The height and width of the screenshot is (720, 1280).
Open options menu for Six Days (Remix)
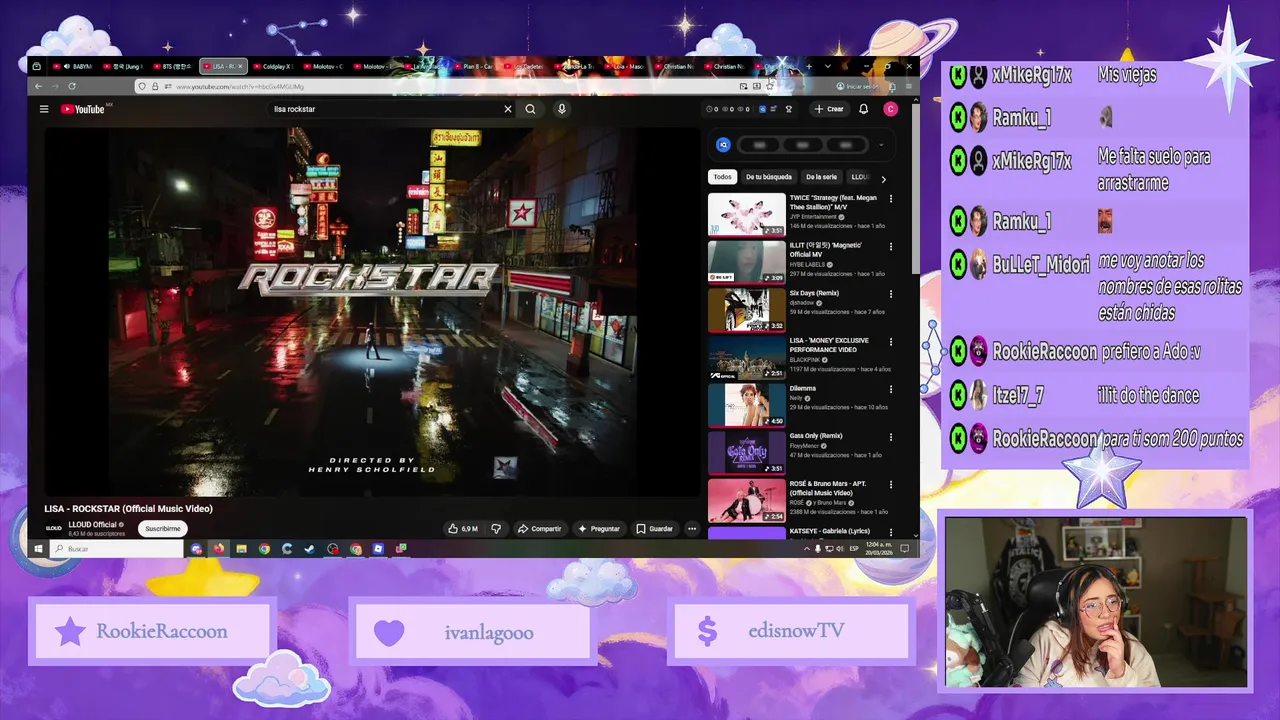coord(891,295)
